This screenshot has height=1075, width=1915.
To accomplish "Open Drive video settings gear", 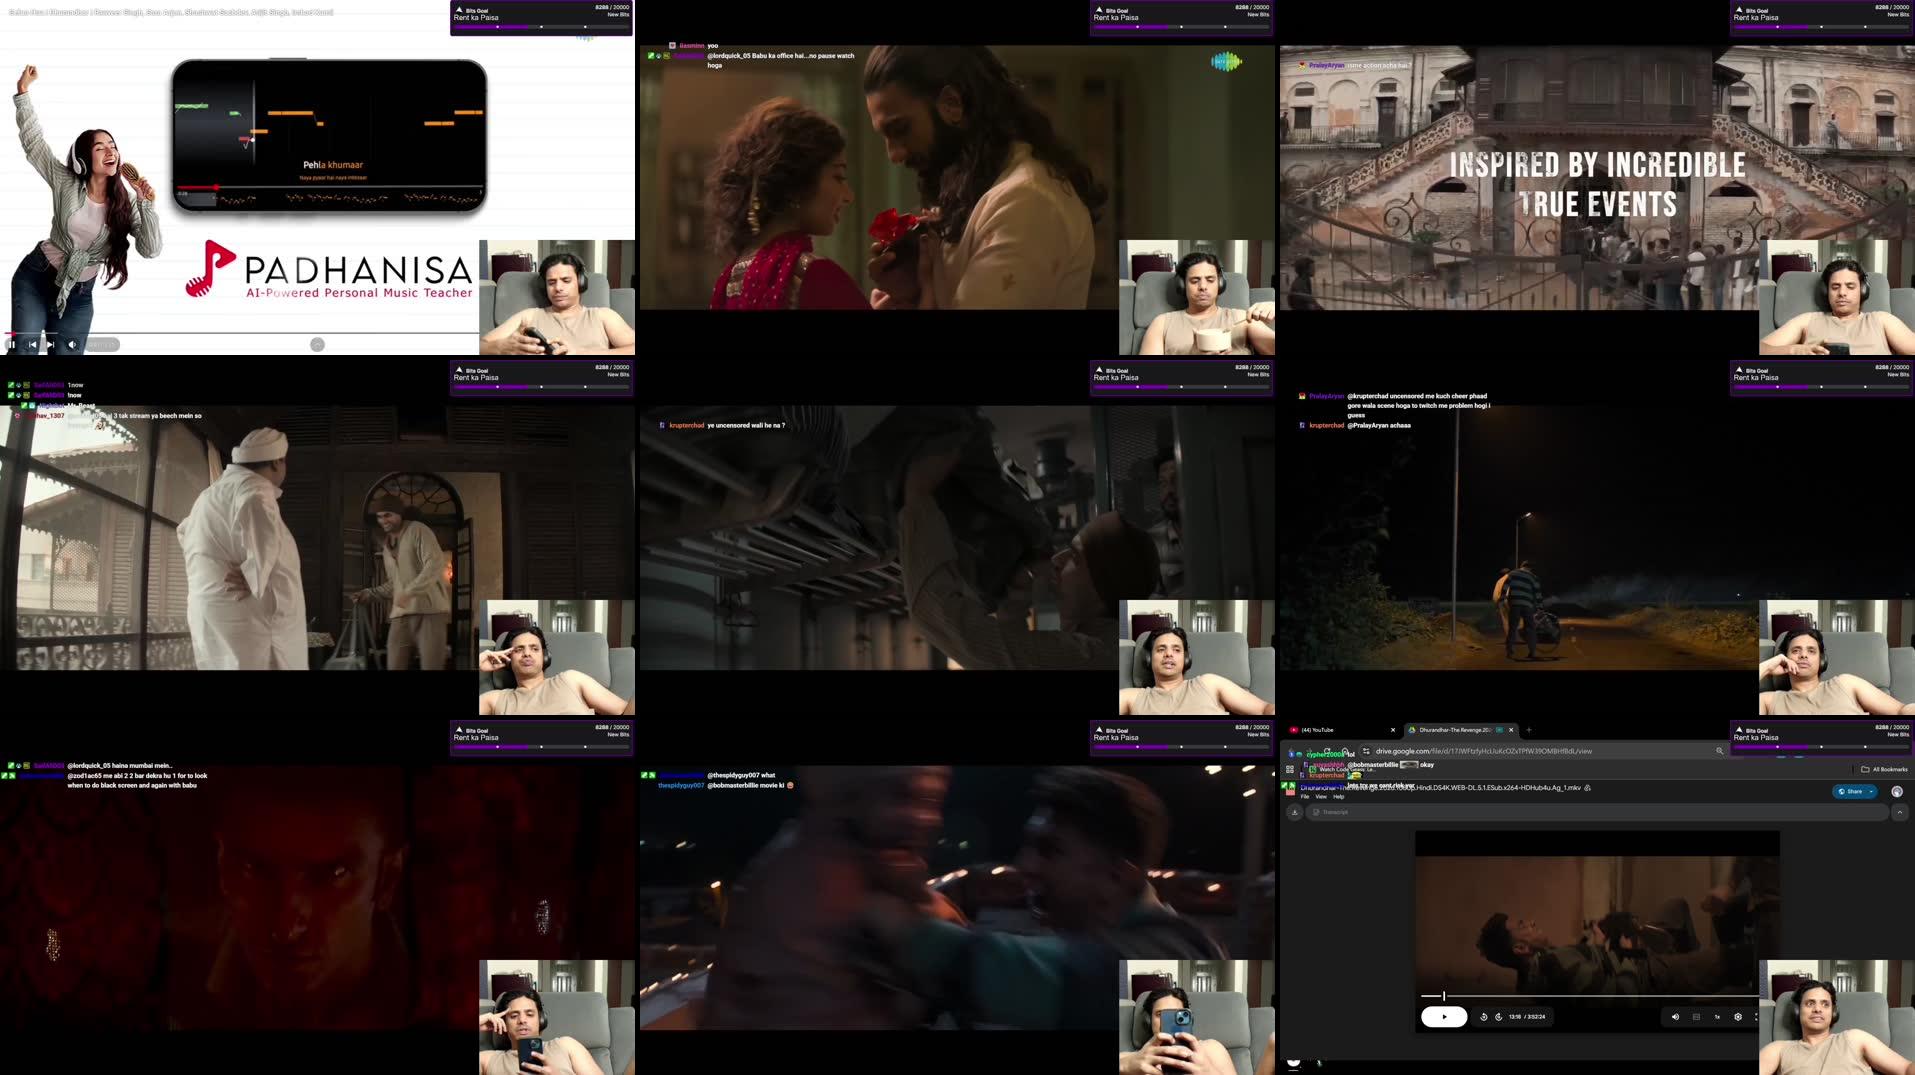I will (x=1738, y=1017).
